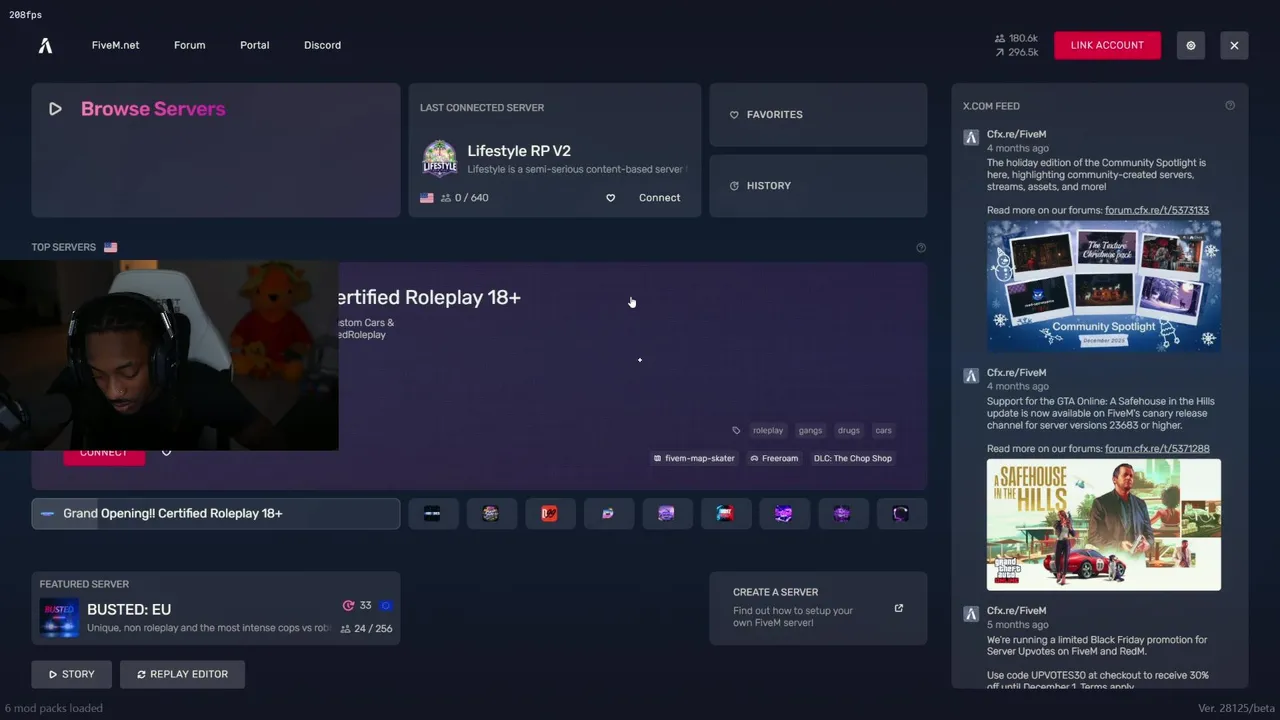Select the black server icon with white text
This screenshot has width=1280, height=720.
[x=432, y=513]
